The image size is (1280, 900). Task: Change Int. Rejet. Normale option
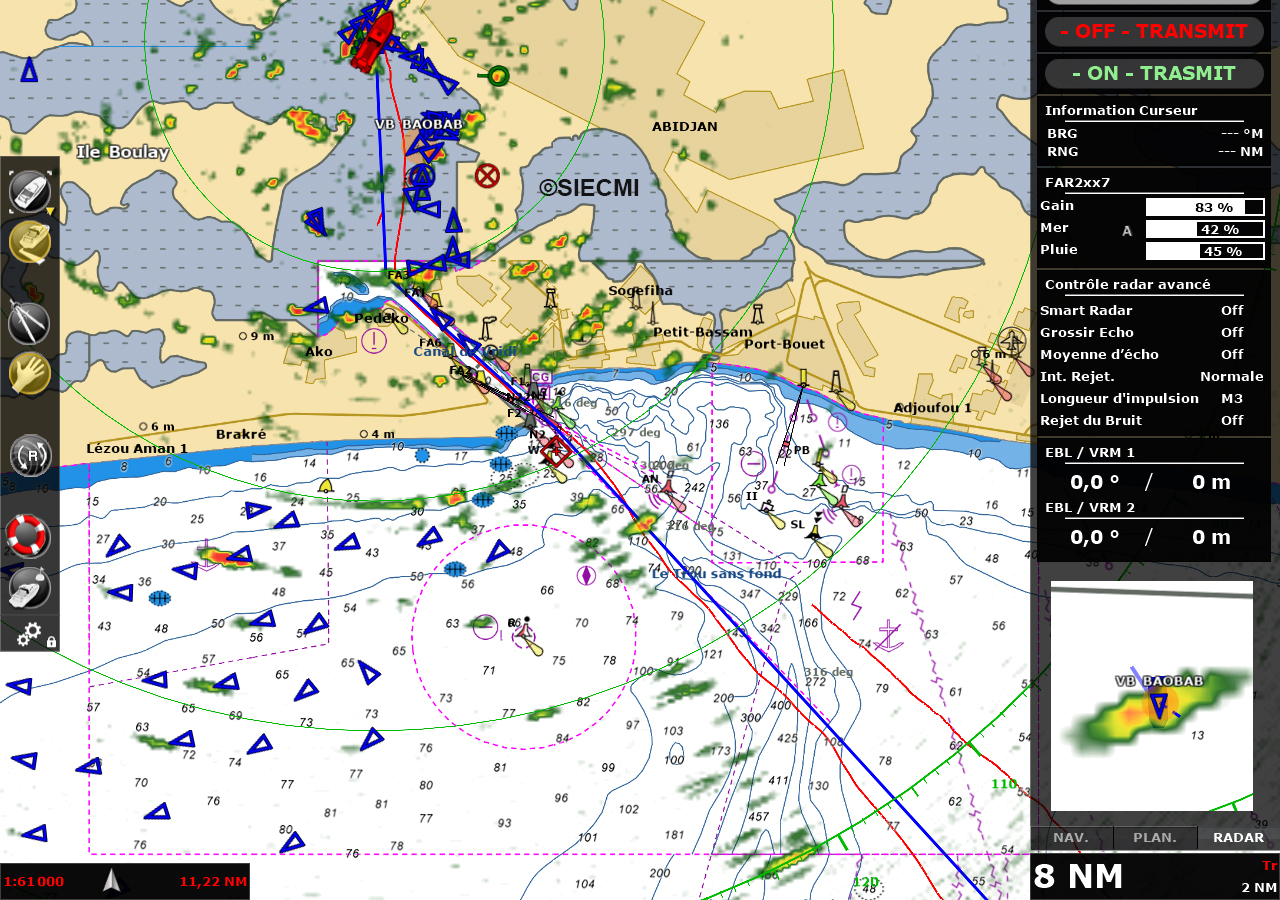click(x=1231, y=376)
